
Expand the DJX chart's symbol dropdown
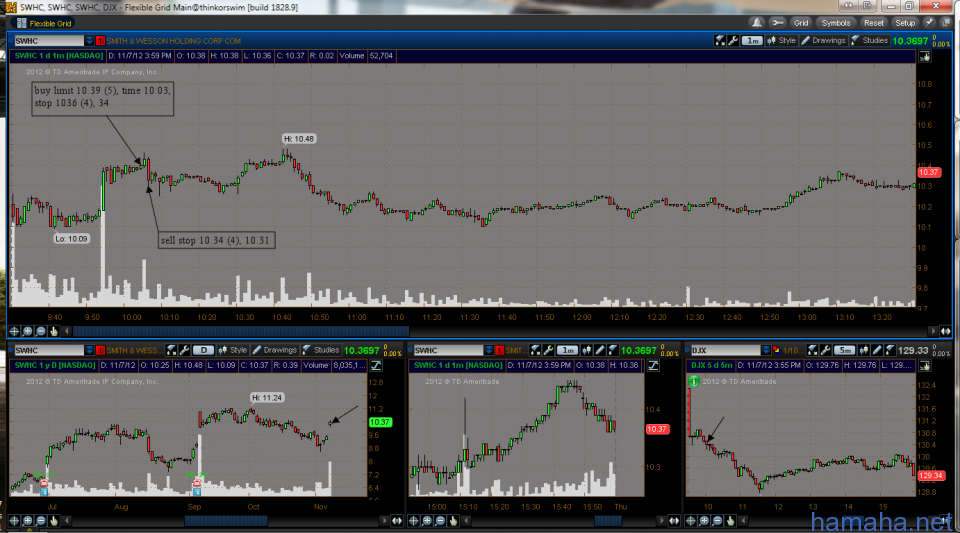pyautogui.click(x=766, y=351)
